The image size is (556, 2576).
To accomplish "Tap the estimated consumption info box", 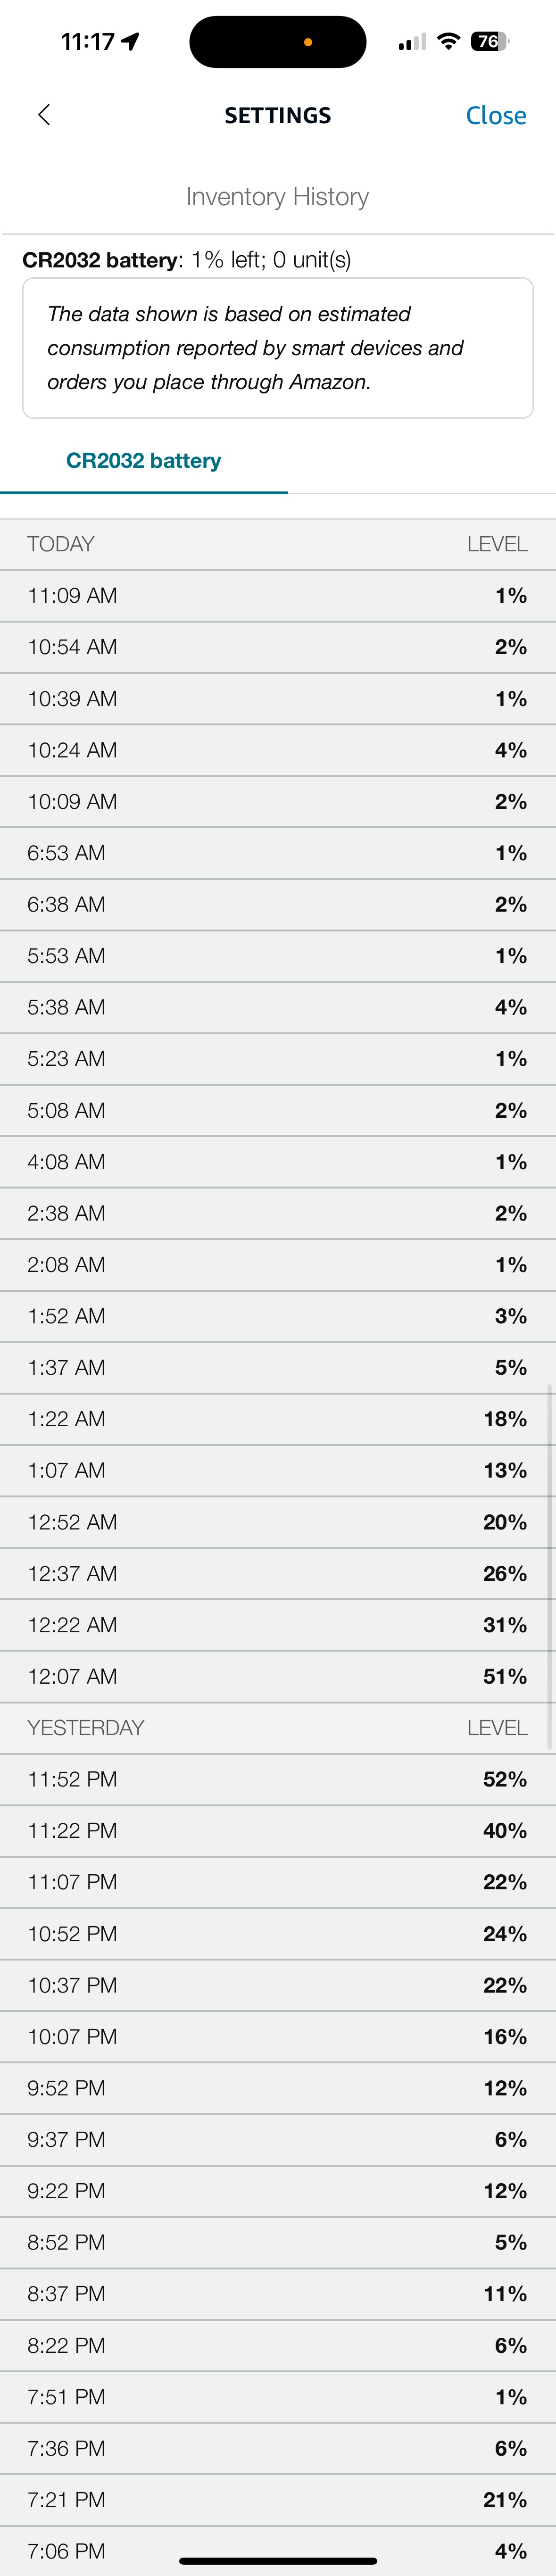I will coord(277,348).
